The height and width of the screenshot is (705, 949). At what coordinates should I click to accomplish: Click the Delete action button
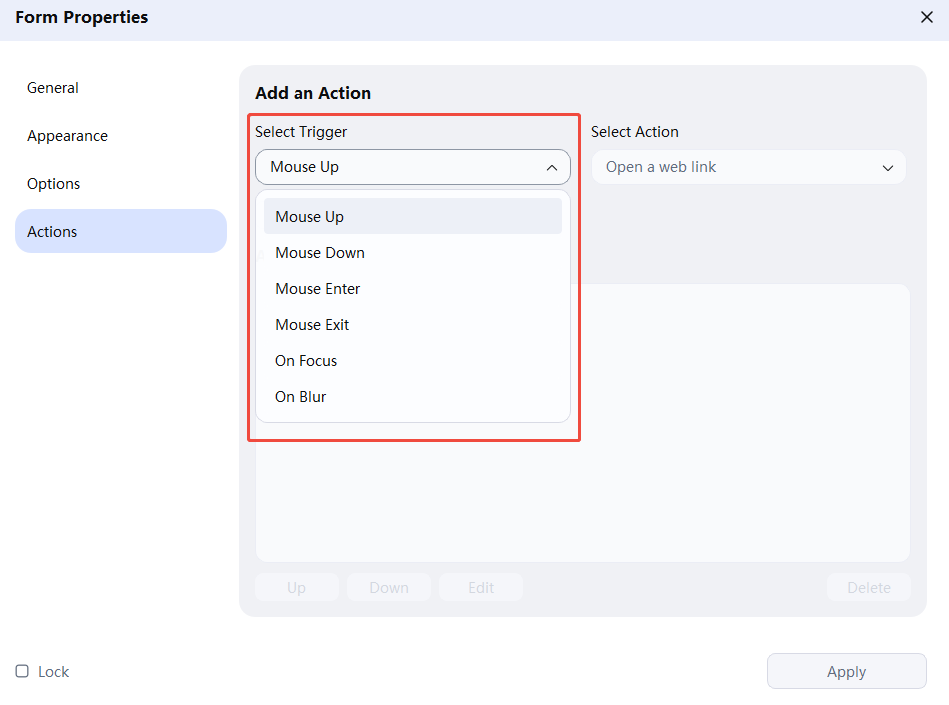point(868,588)
